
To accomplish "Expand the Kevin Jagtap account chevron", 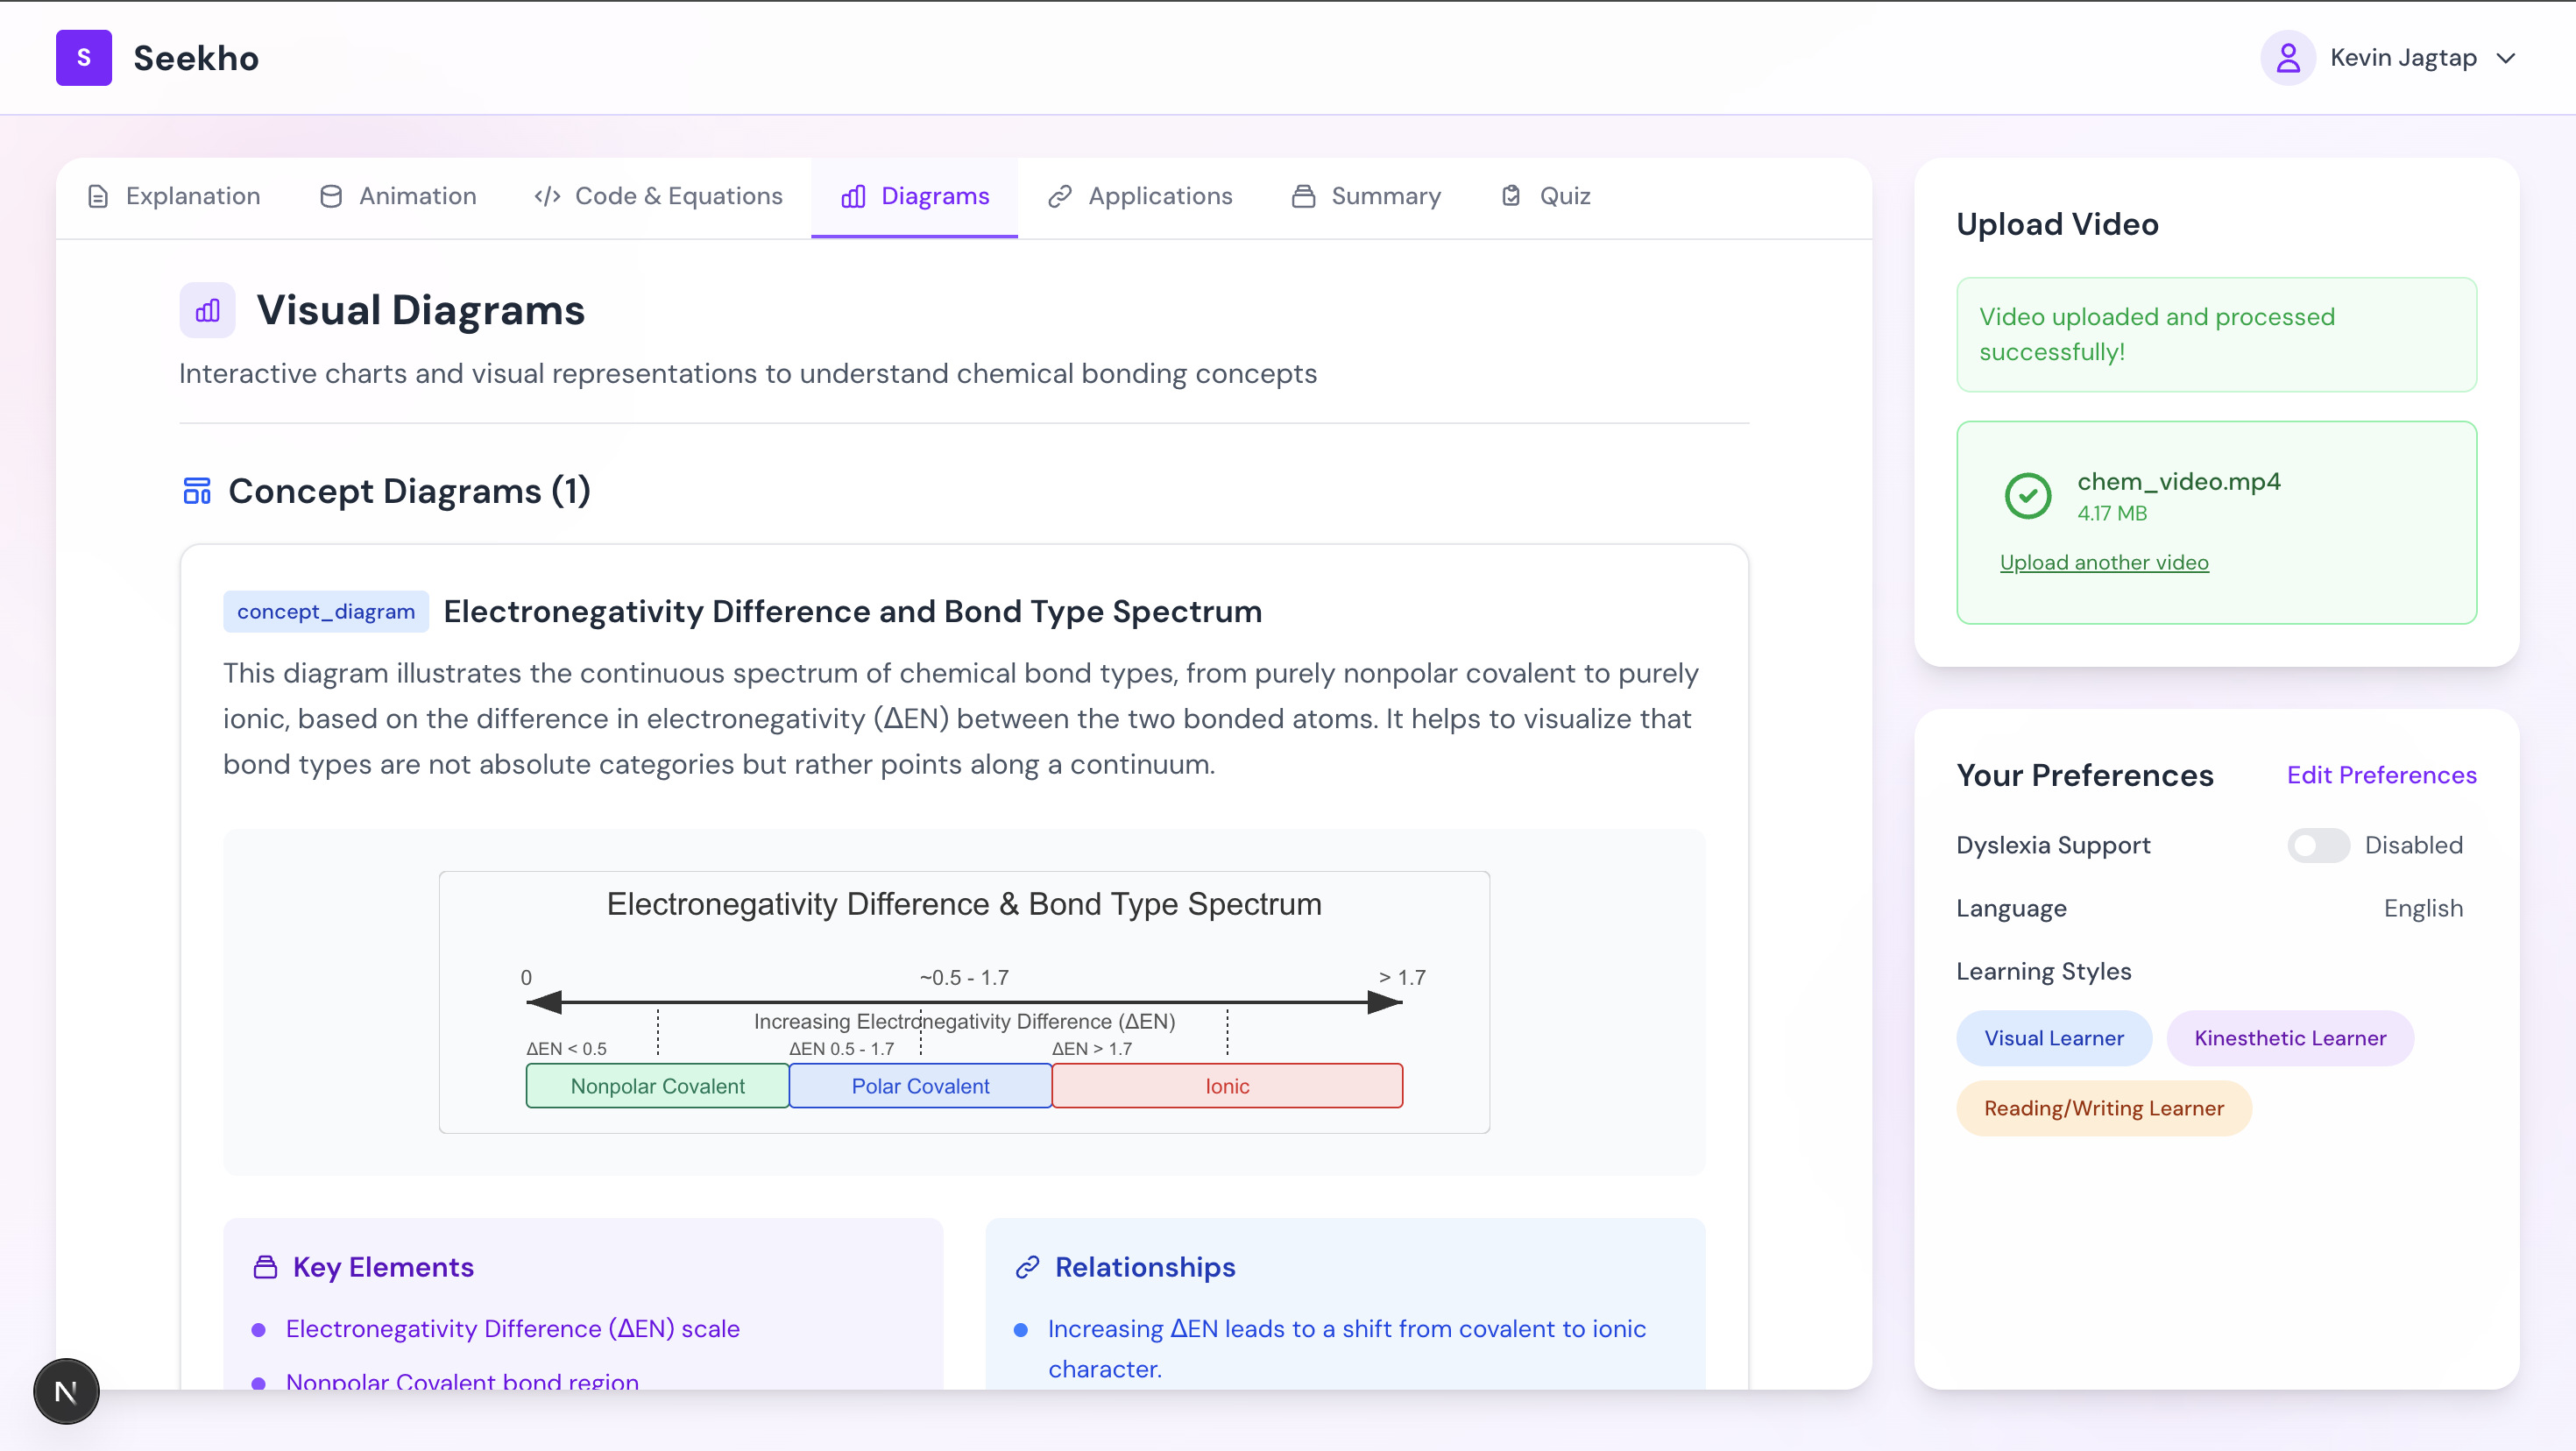I will [x=2506, y=58].
